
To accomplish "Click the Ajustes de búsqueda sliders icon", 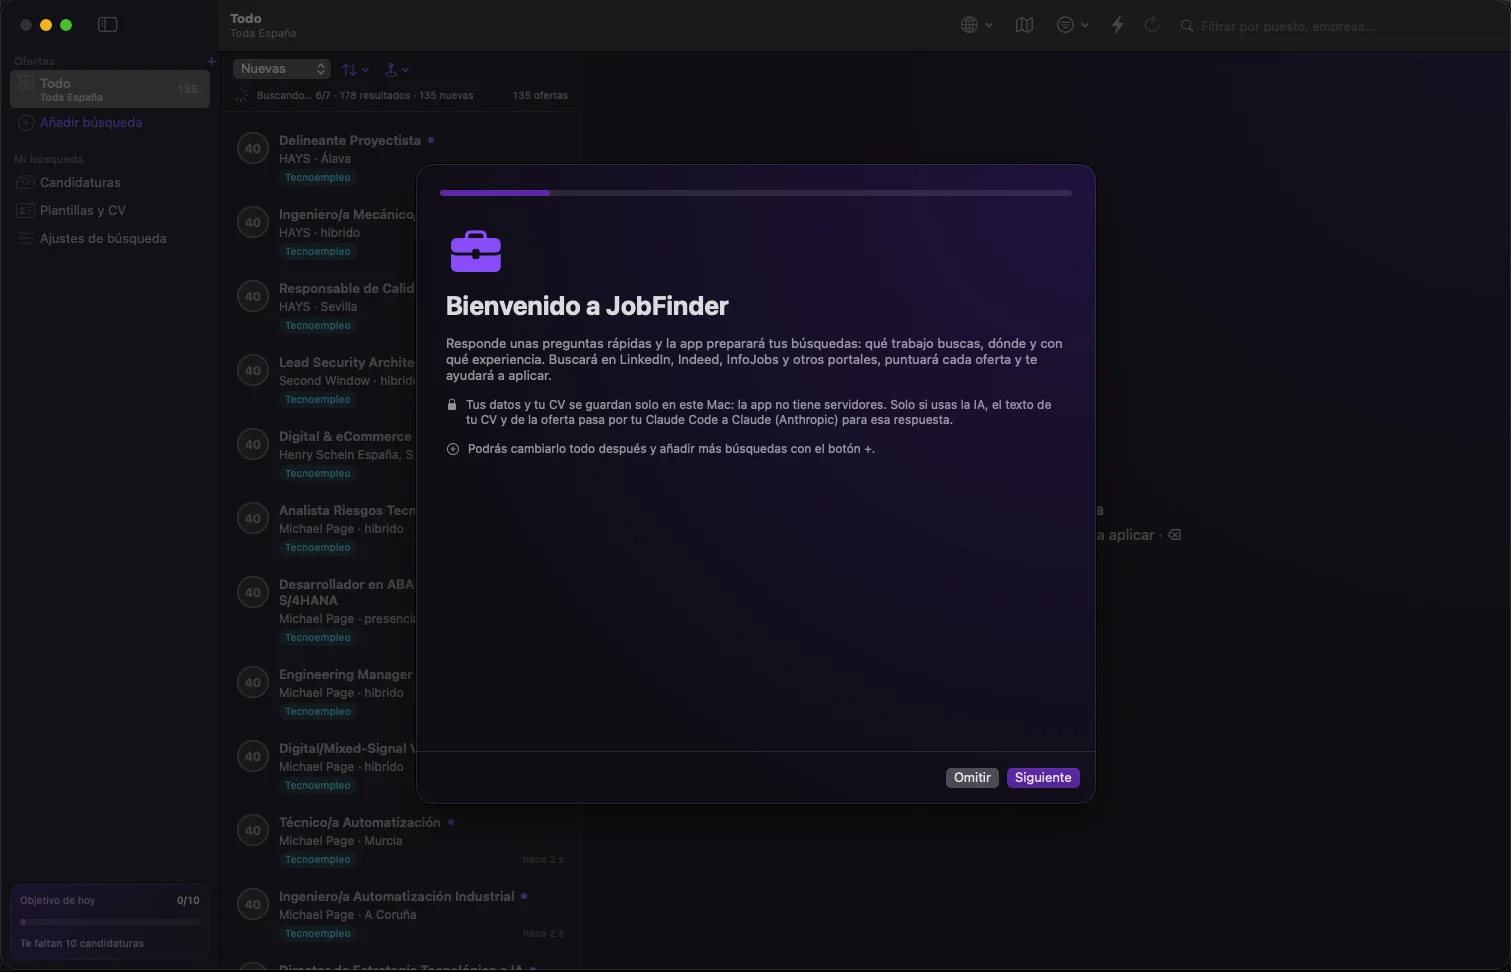I will (x=26, y=239).
